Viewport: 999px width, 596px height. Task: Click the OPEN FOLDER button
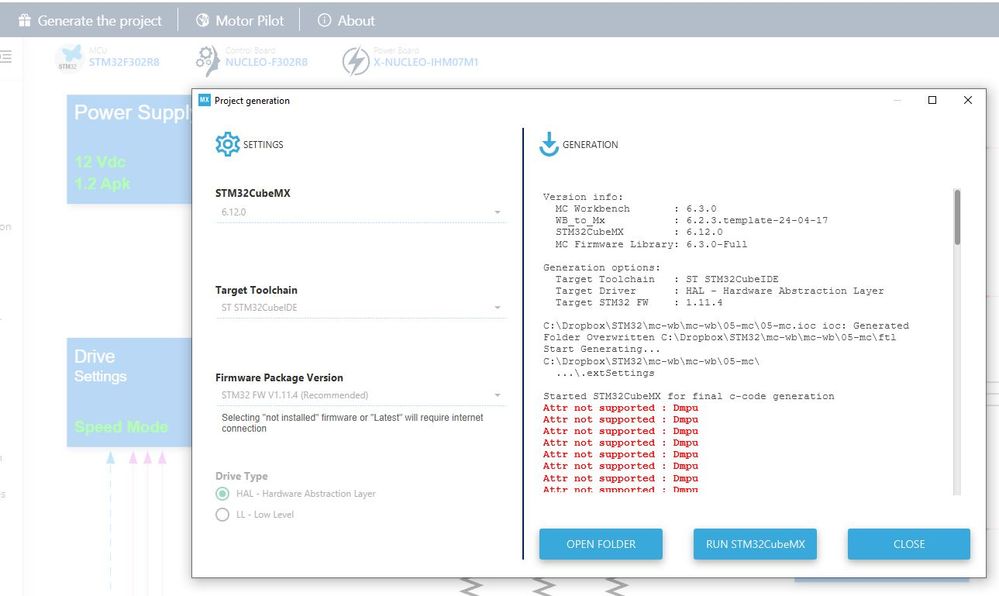[x=601, y=544]
